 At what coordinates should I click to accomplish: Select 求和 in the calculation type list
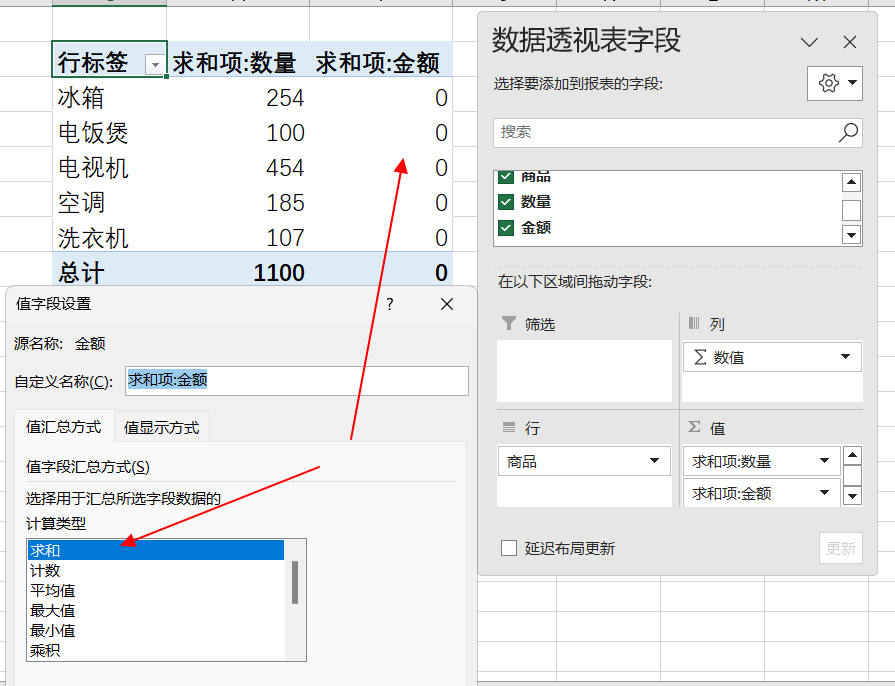[x=156, y=550]
